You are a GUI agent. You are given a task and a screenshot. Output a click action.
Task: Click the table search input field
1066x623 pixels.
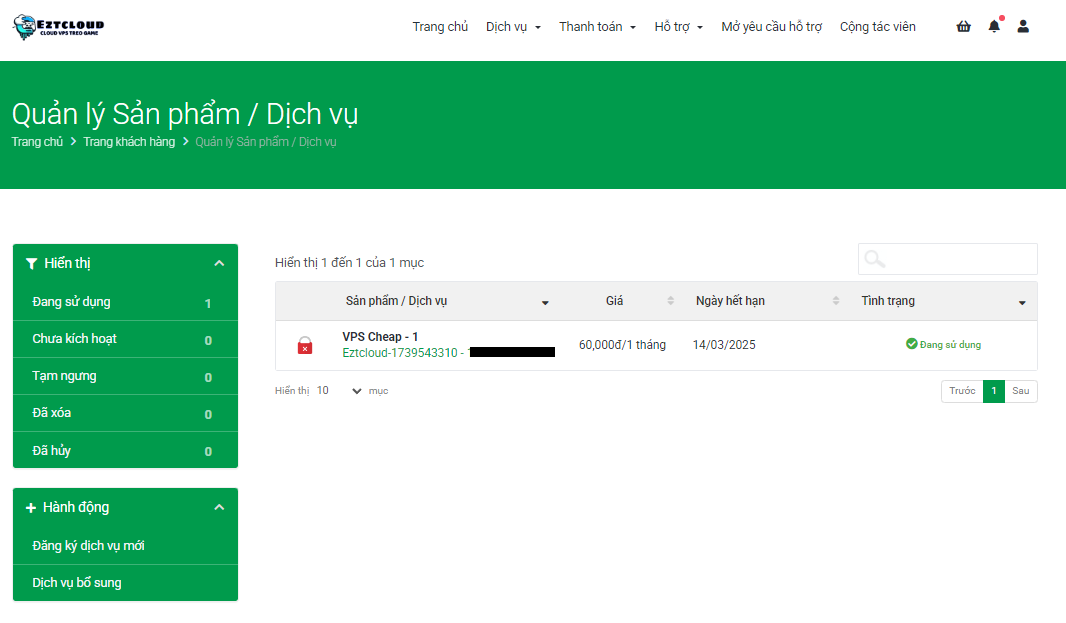[x=960, y=259]
